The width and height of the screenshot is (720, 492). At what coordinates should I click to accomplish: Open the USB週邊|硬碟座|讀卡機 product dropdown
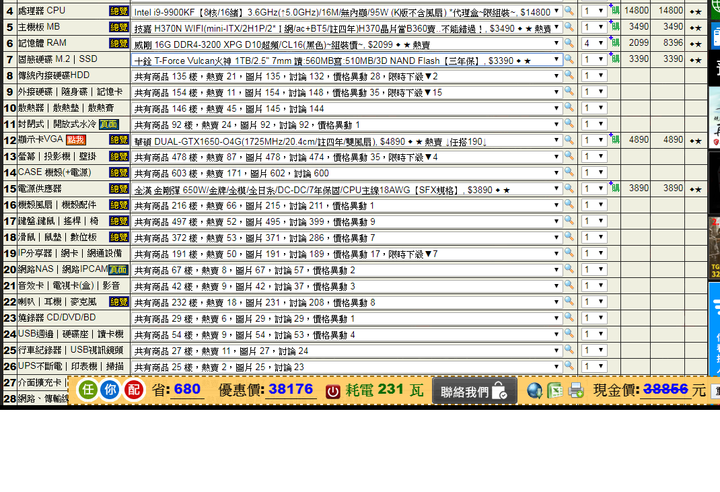pyautogui.click(x=347, y=334)
